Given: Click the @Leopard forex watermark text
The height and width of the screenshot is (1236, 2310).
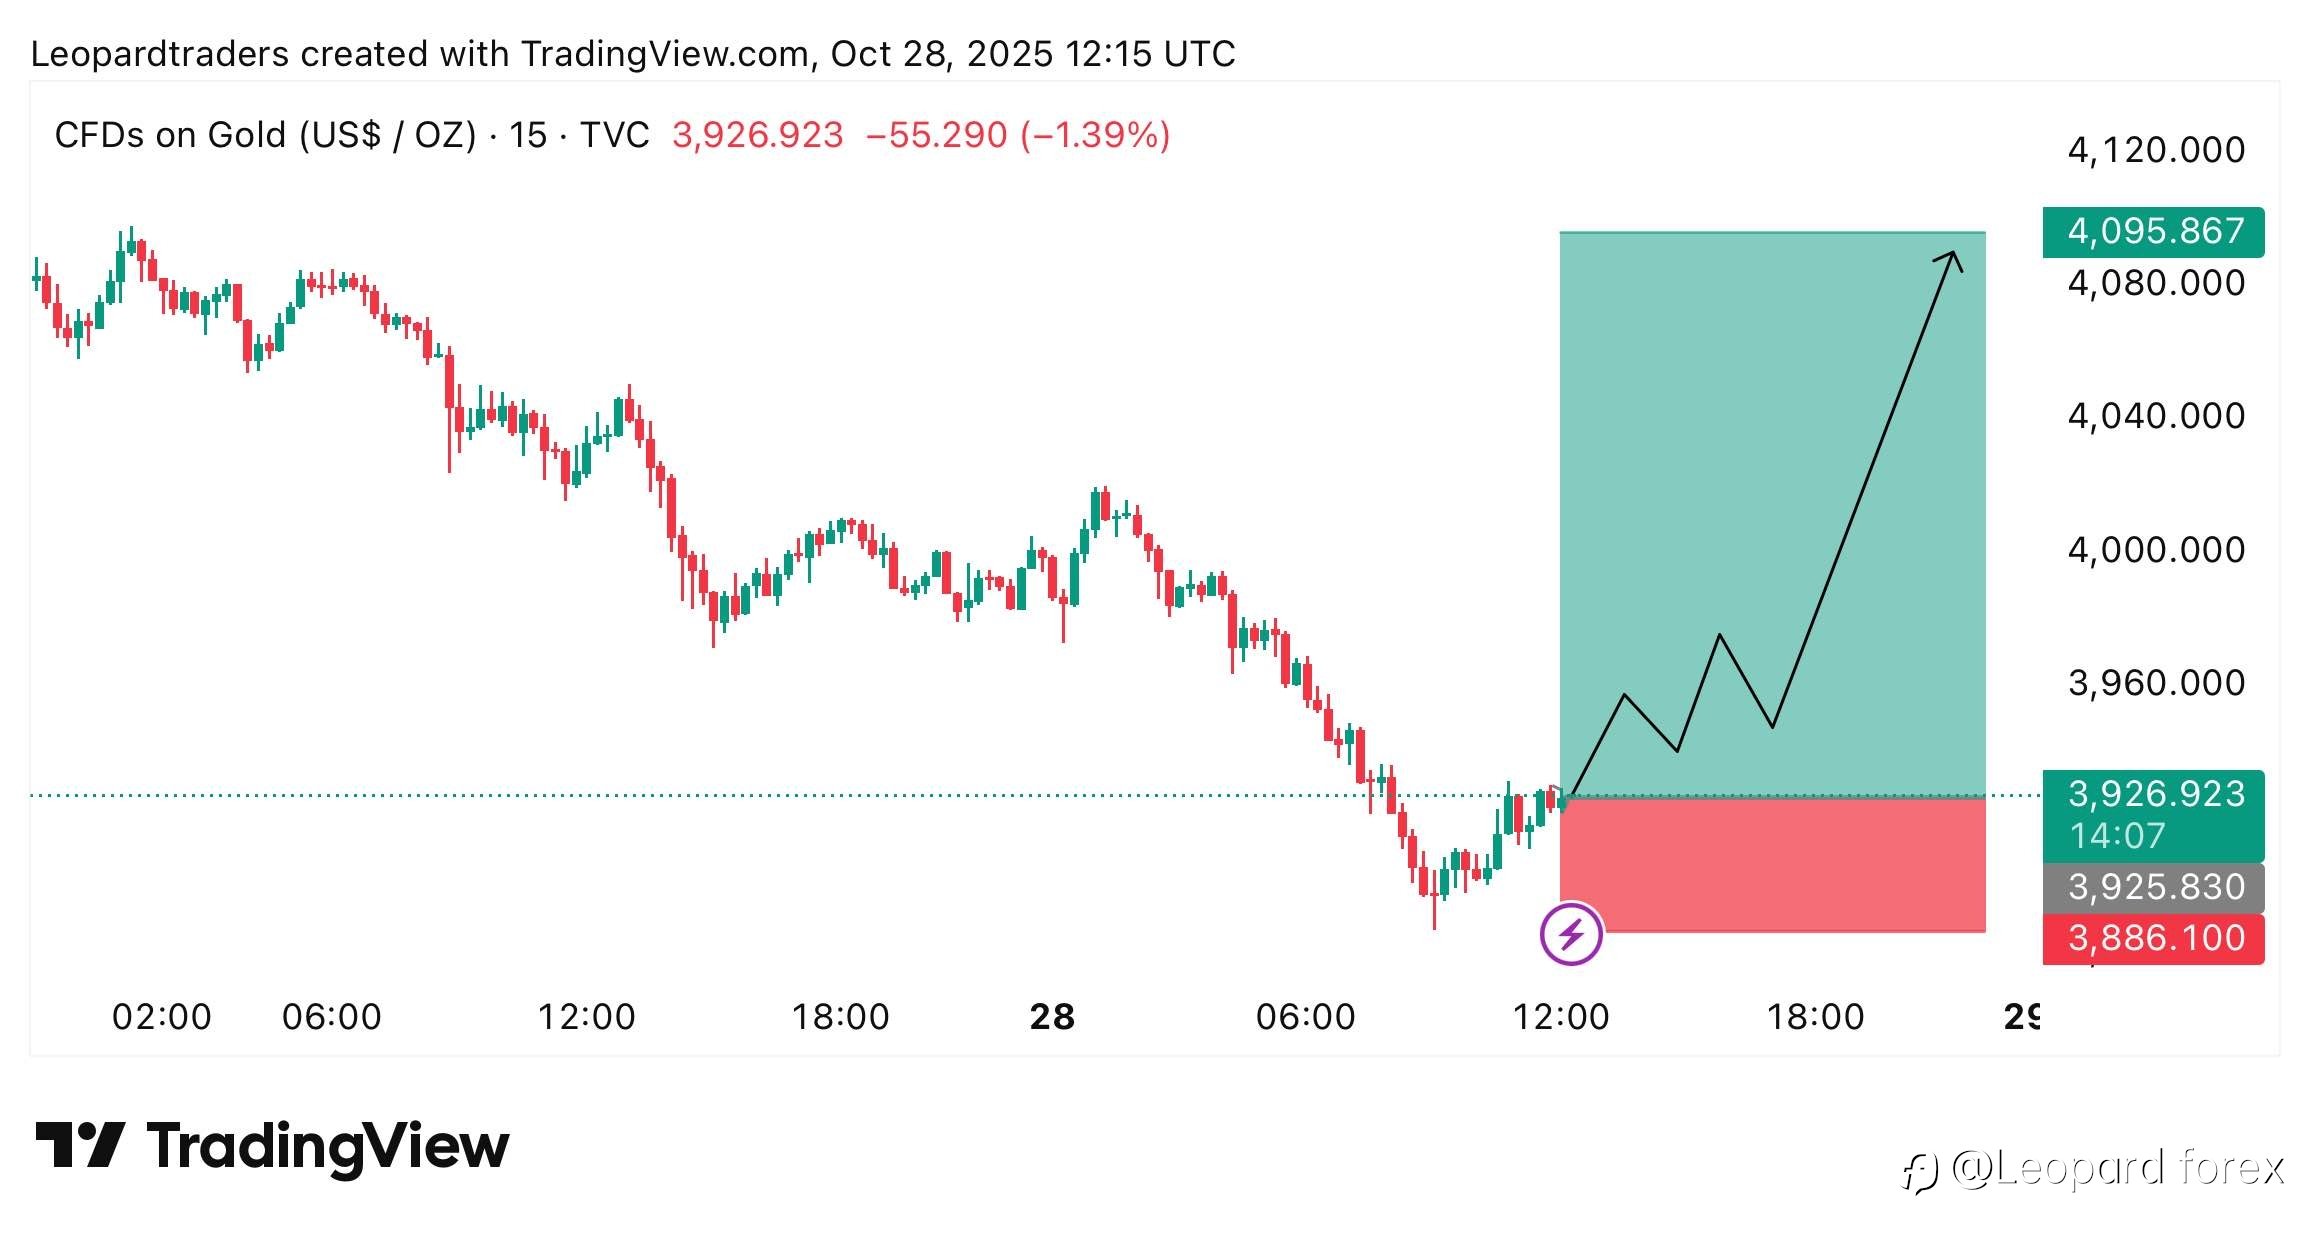Looking at the screenshot, I should coord(2118,1168).
